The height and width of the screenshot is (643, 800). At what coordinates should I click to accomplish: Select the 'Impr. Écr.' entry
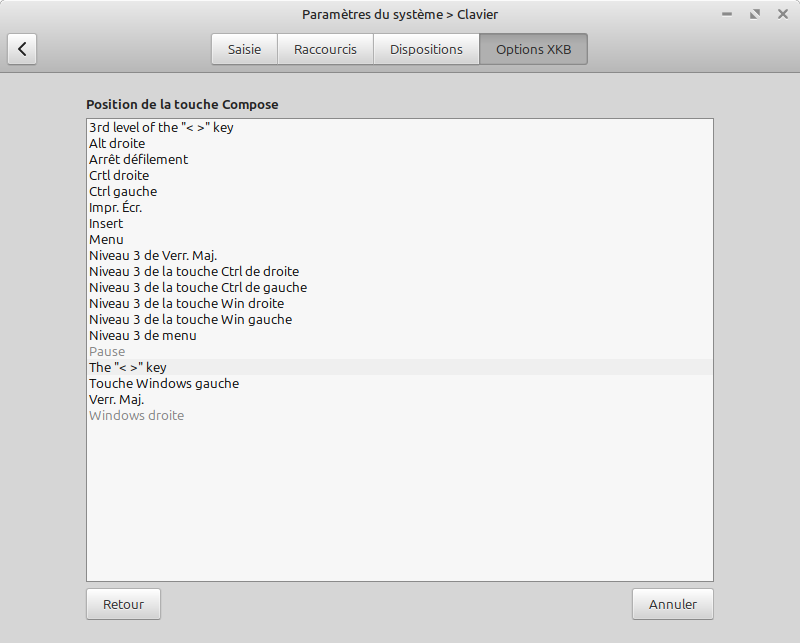pyautogui.click(x=116, y=208)
